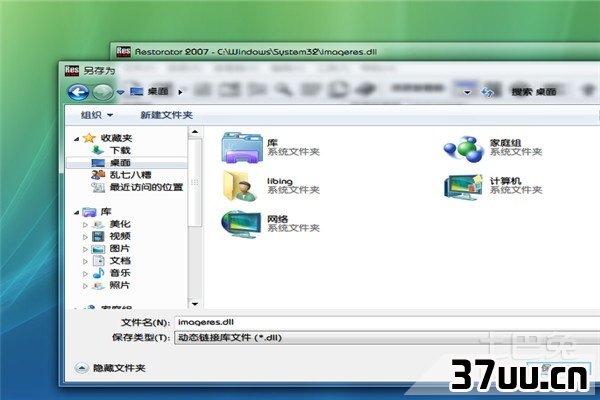Click the 视频 library icon

[x=98, y=236]
